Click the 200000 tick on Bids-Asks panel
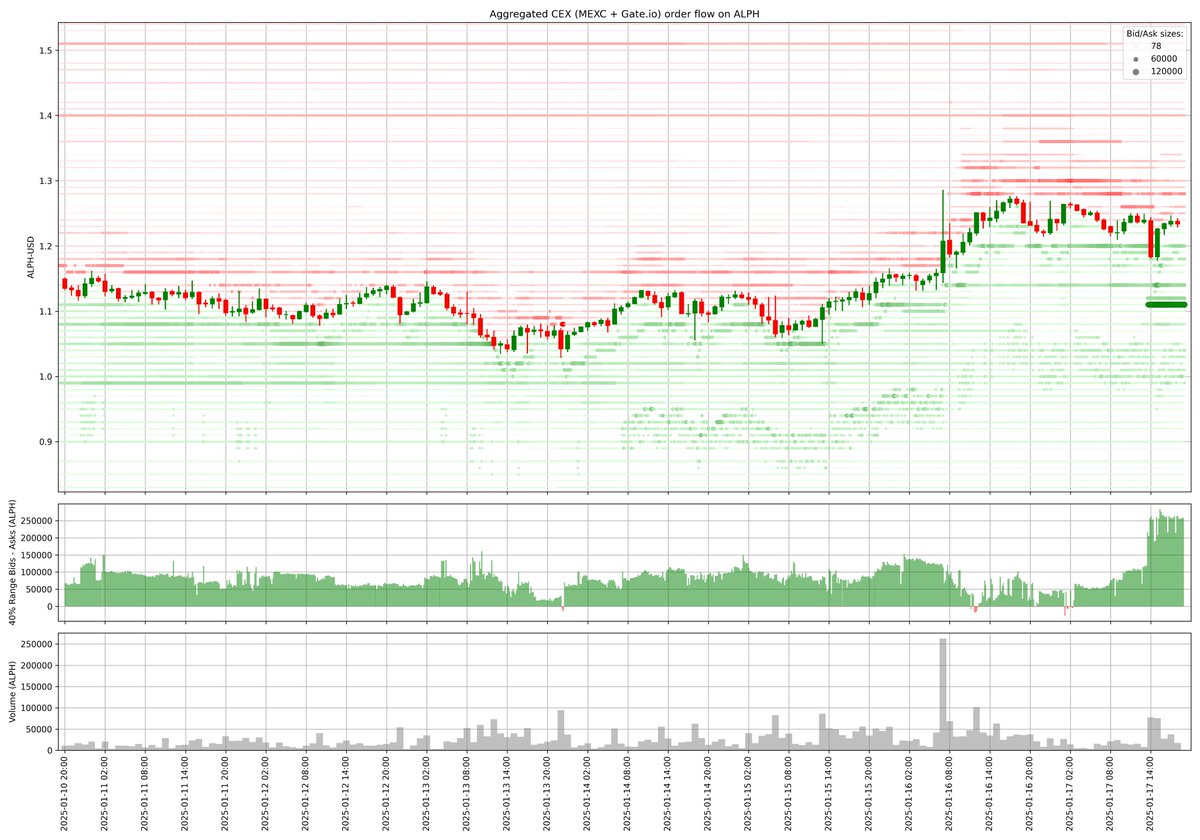Image resolution: width=1200 pixels, height=840 pixels. point(39,538)
